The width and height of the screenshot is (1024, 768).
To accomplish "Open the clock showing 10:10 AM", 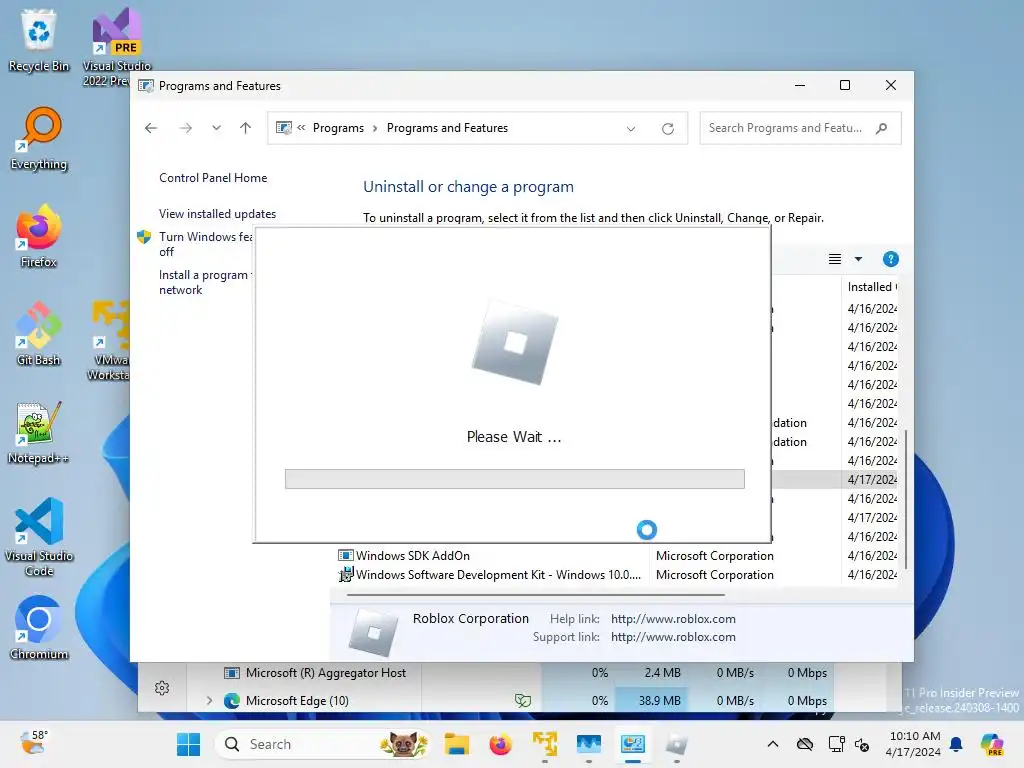I will [x=914, y=744].
